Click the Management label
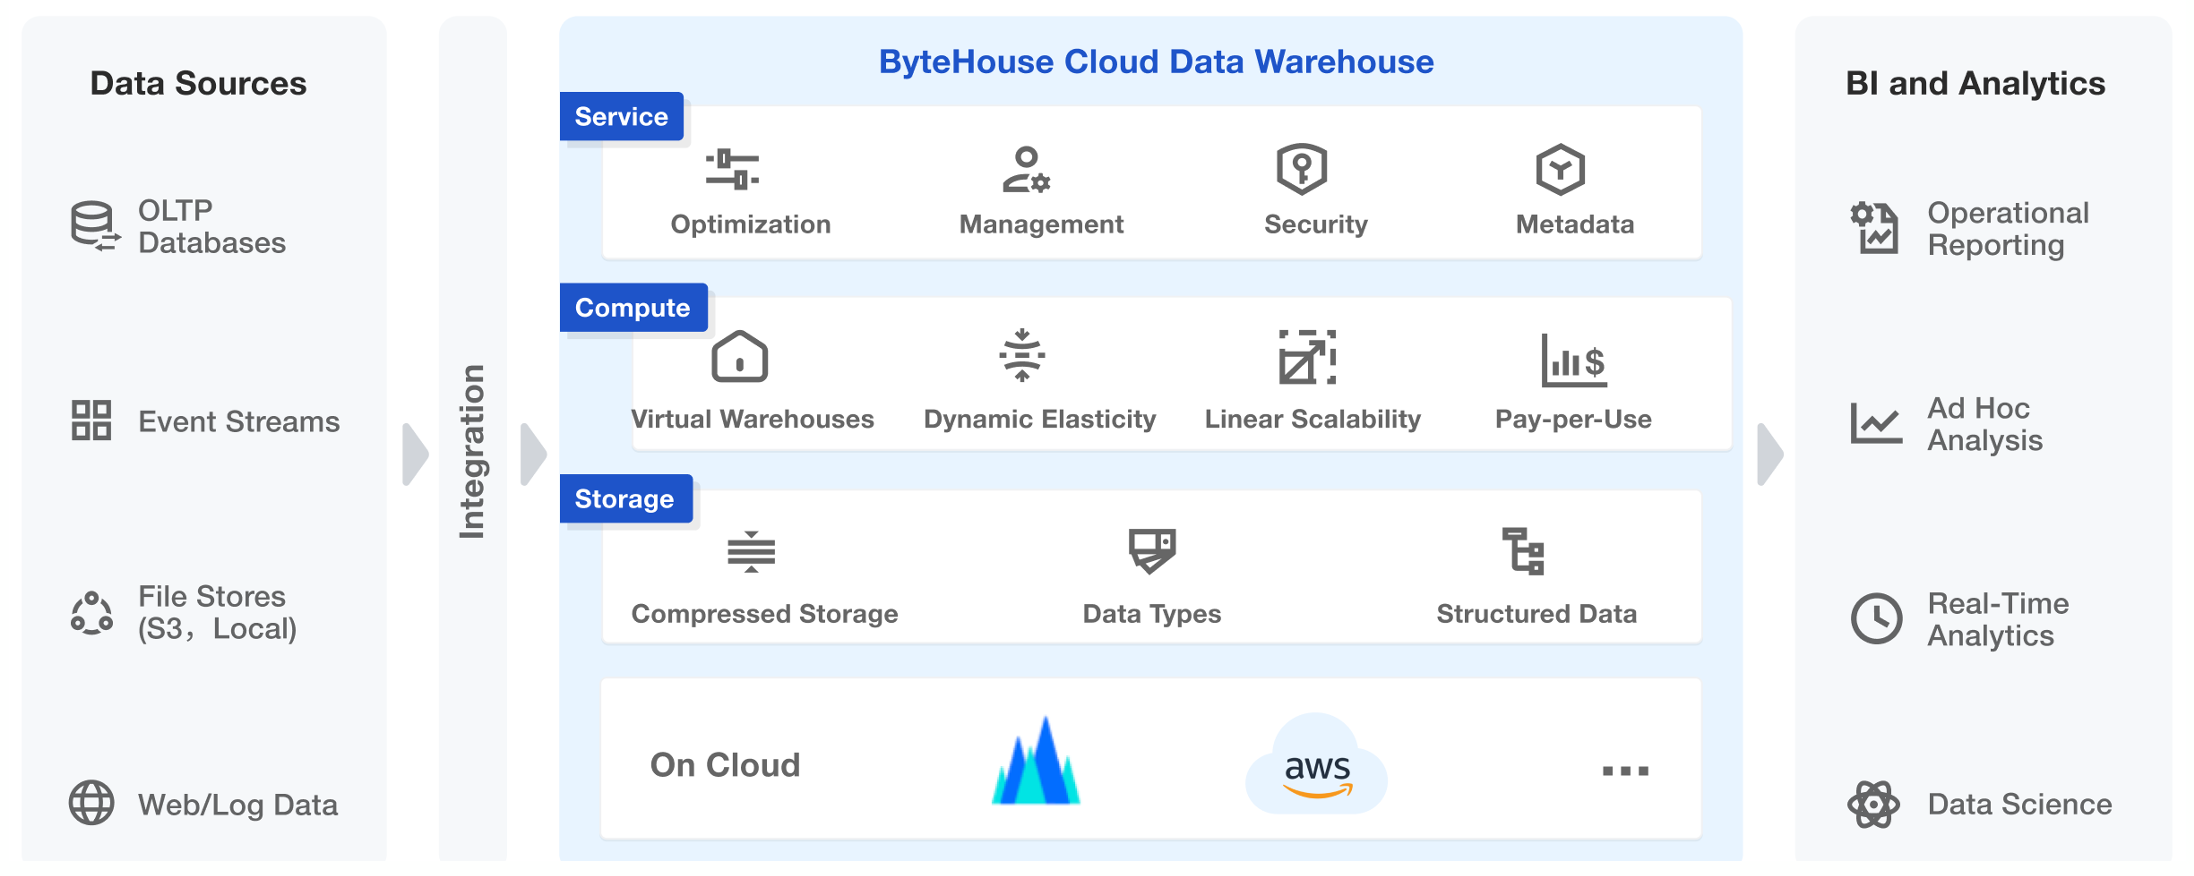The width and height of the screenshot is (2194, 876). [1041, 224]
